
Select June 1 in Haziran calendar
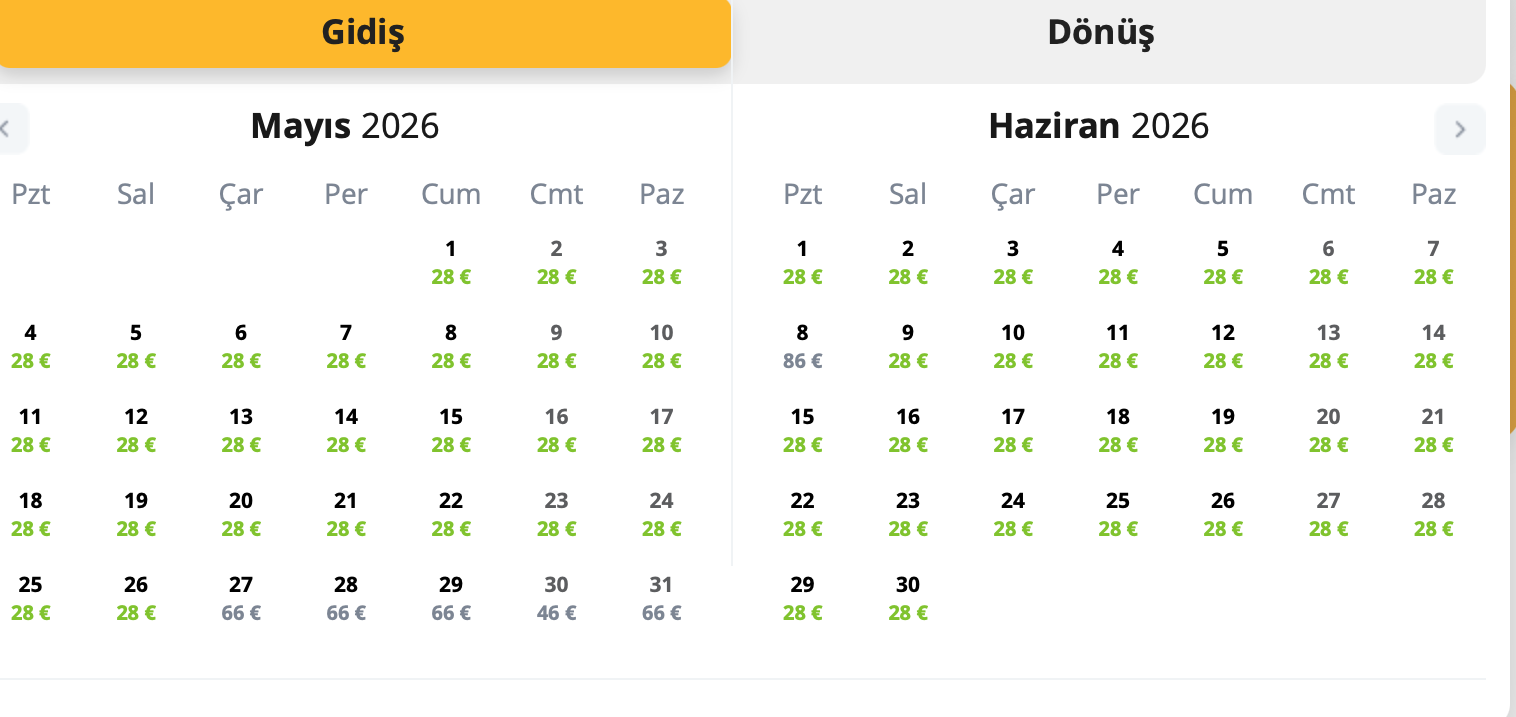pos(802,262)
